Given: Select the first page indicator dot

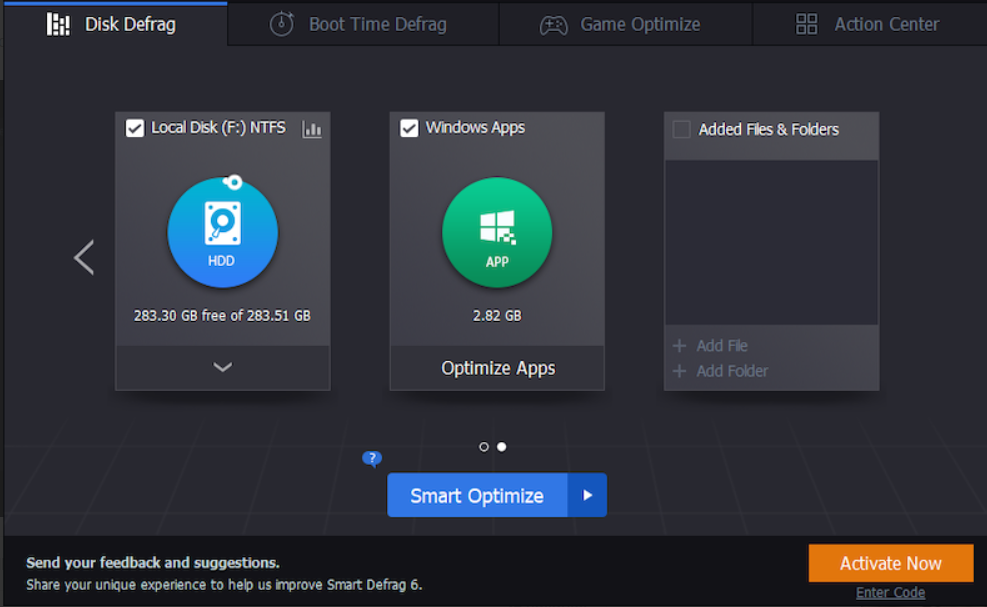Looking at the screenshot, I should pyautogui.click(x=484, y=447).
